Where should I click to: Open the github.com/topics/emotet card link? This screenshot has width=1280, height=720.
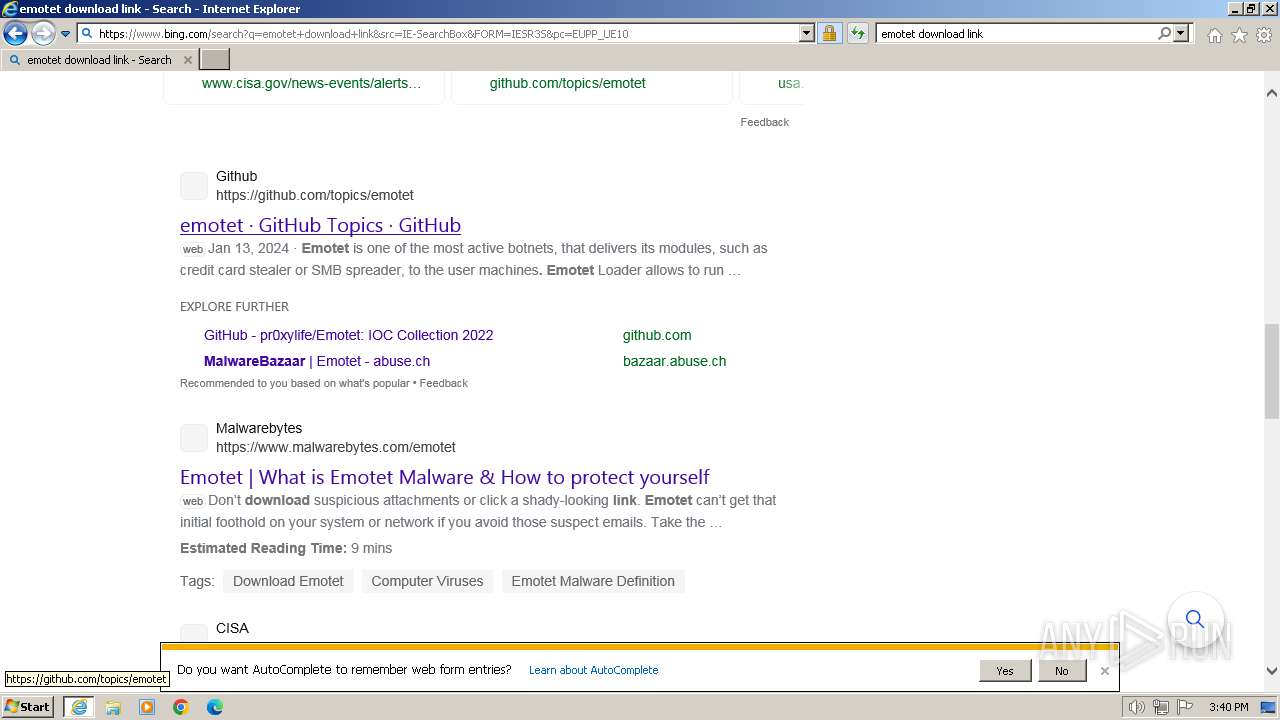tap(567, 83)
